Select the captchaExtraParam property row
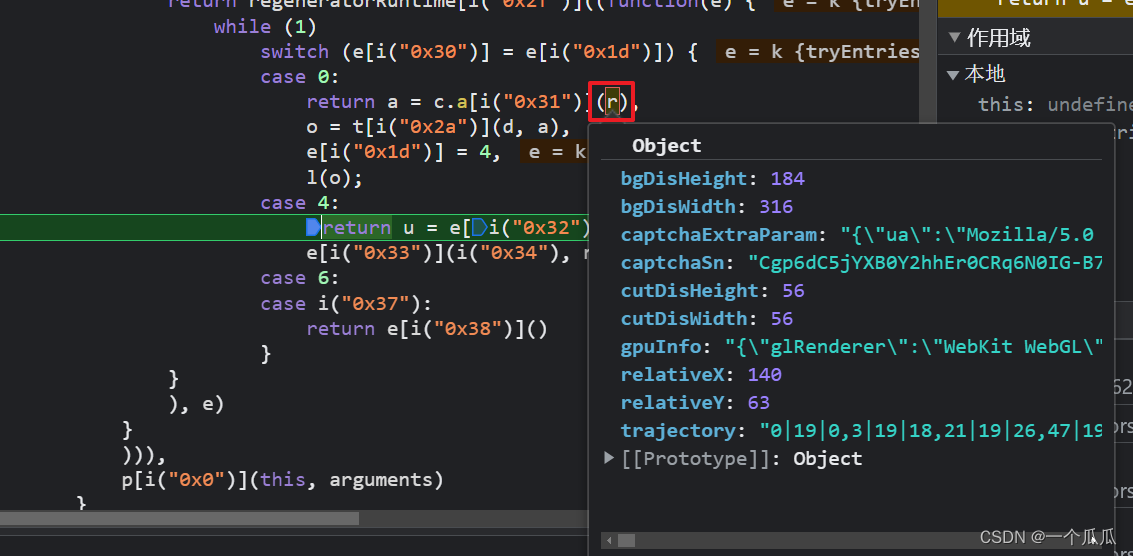This screenshot has height=556, width=1133. (x=857, y=235)
